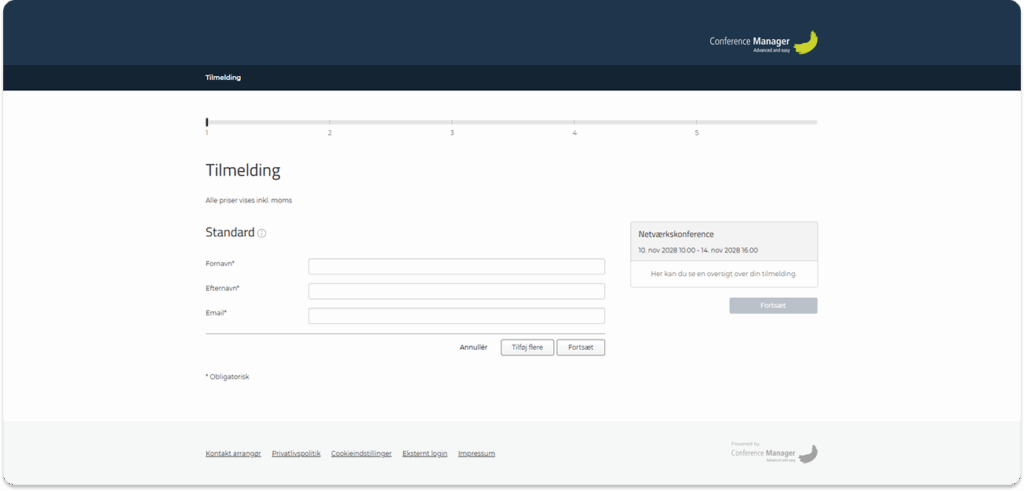
Task: Click the Conference Manager logo in header
Action: (764, 42)
